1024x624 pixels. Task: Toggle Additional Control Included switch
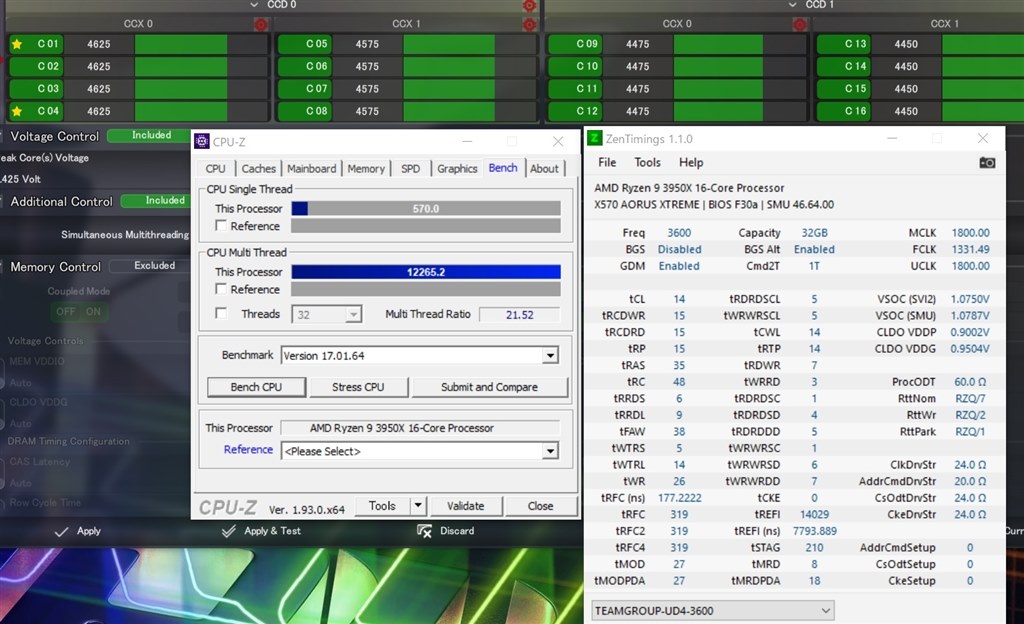click(155, 200)
